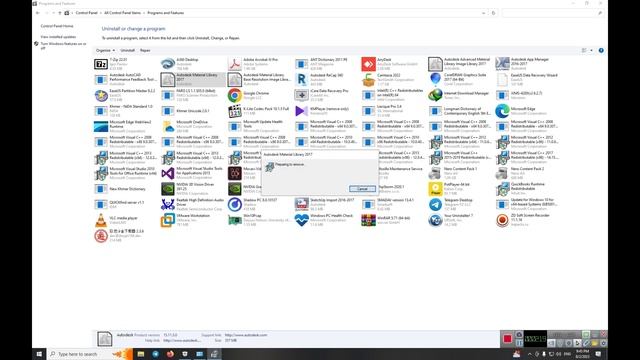Navigate to Control Panel in breadcrumb
The image size is (640, 360).
tap(87, 13)
